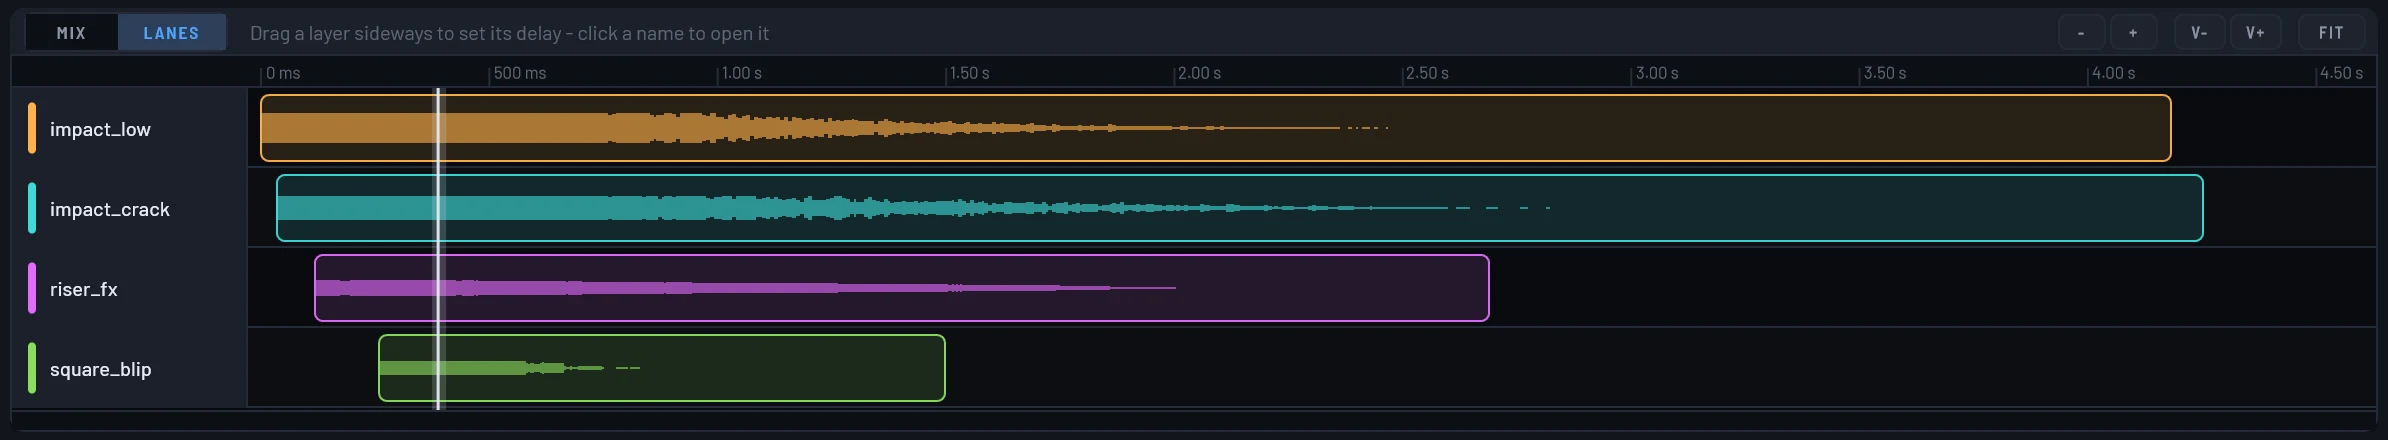This screenshot has width=2388, height=440.
Task: Click the purple riser_fx color swatch
Action: click(x=32, y=288)
